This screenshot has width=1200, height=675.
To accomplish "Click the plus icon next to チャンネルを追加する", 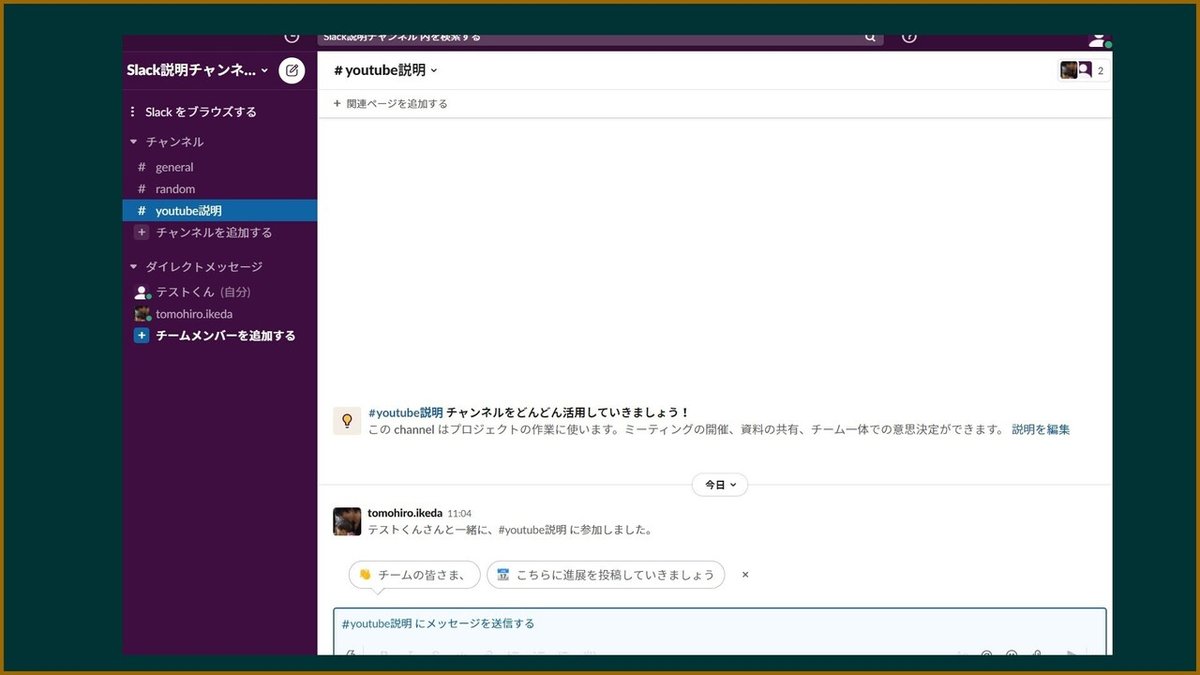I will (x=141, y=231).
